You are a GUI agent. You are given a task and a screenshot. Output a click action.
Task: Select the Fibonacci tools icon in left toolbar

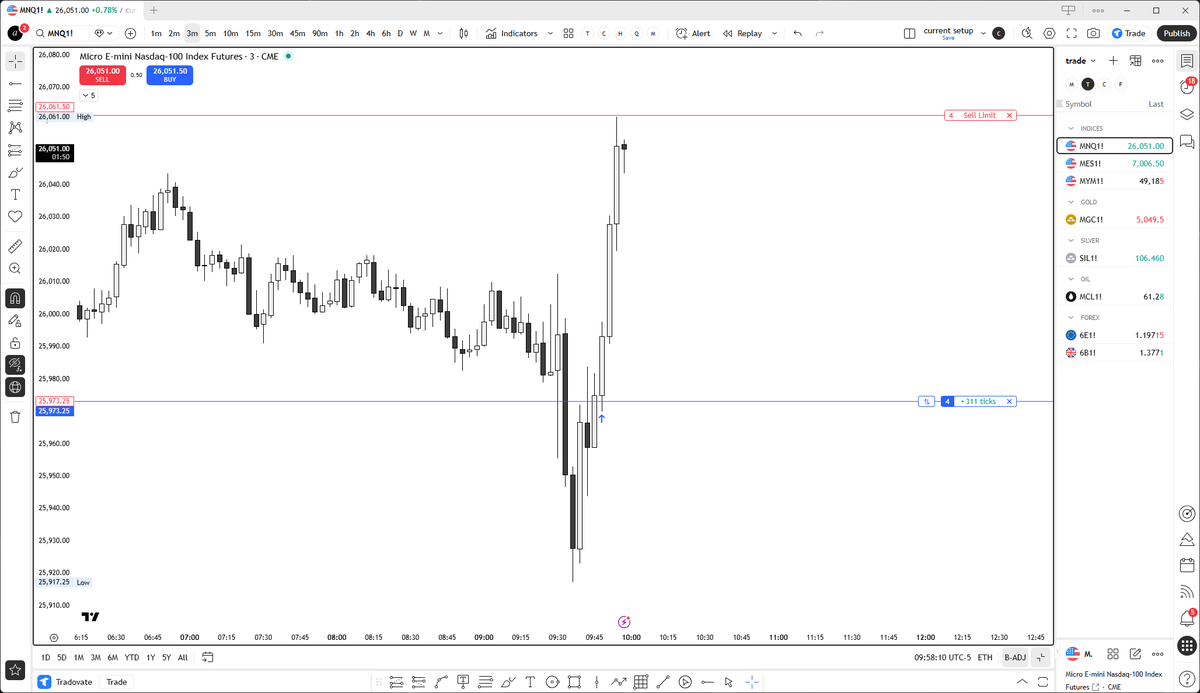point(15,105)
